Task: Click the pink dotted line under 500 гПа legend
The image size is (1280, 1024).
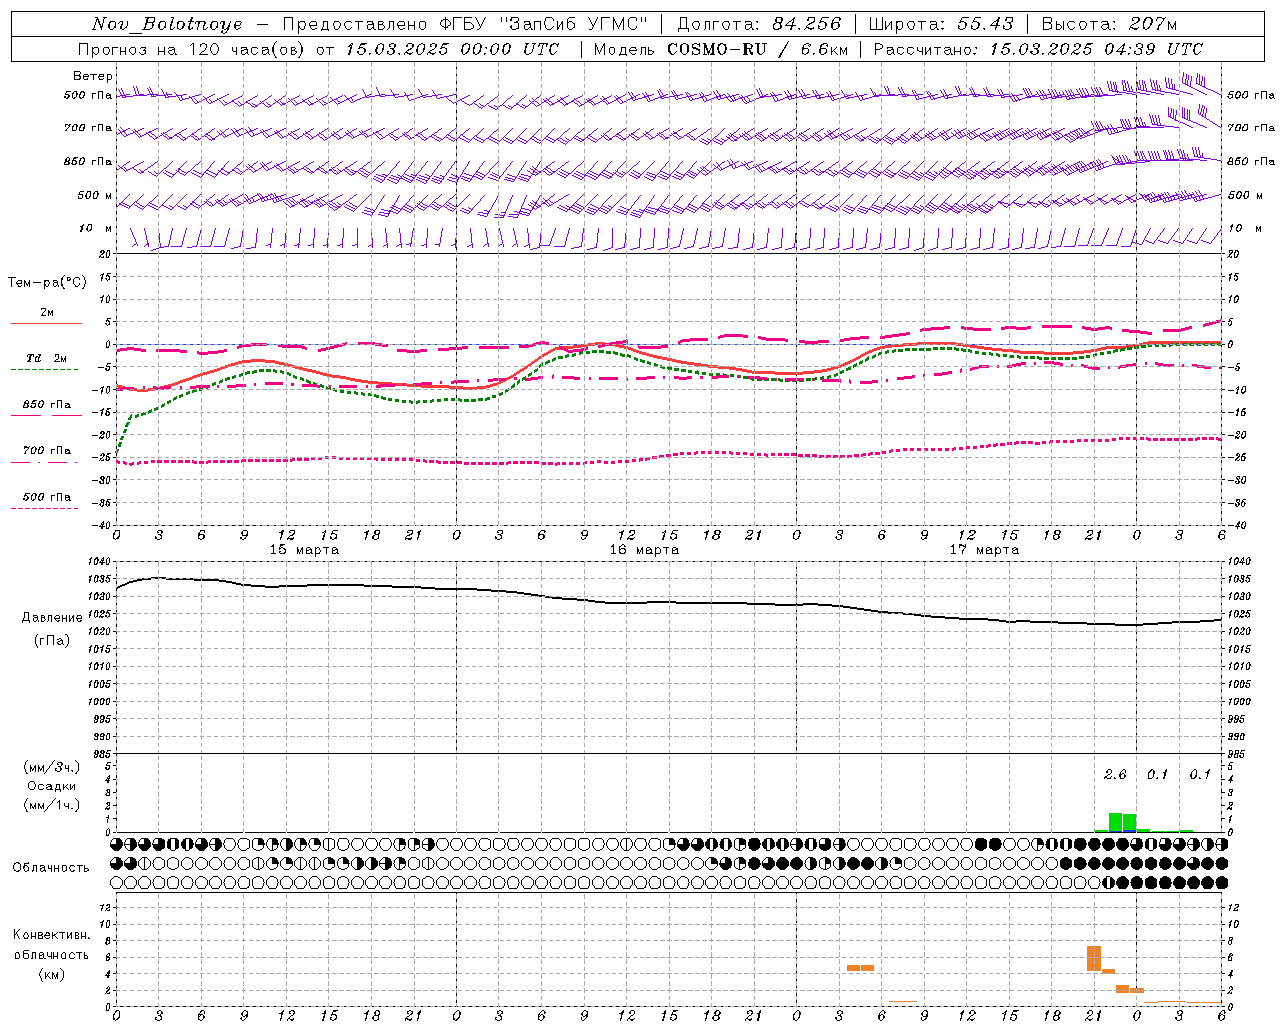Action: coord(44,508)
